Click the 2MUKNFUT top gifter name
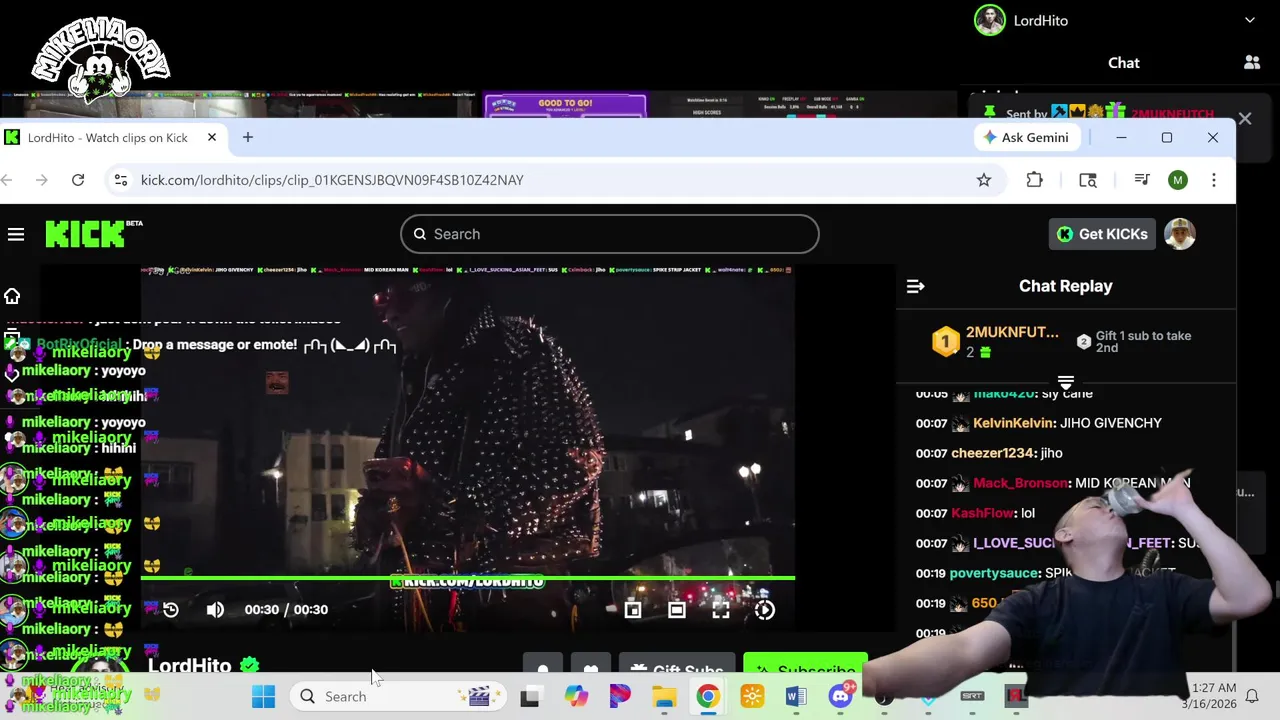The height and width of the screenshot is (720, 1280). click(1012, 332)
